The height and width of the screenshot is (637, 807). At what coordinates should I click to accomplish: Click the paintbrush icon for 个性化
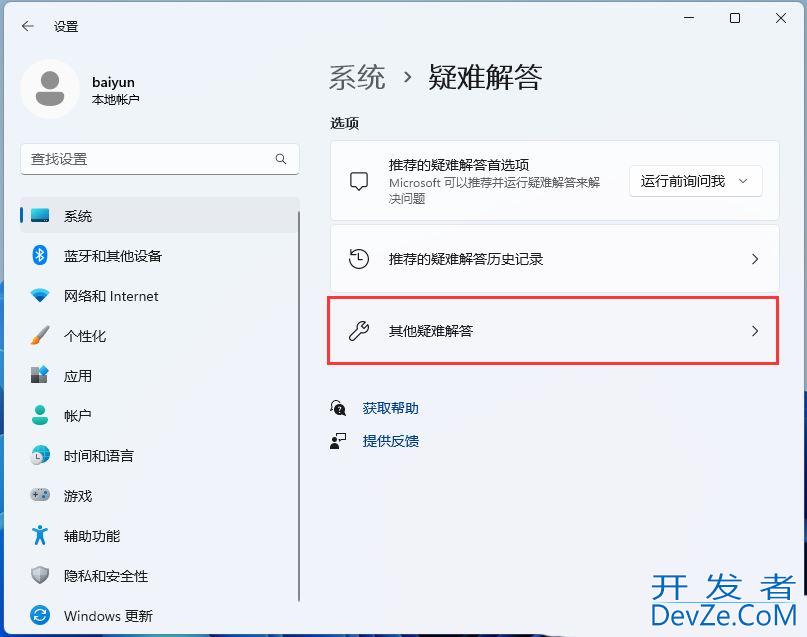(x=40, y=335)
